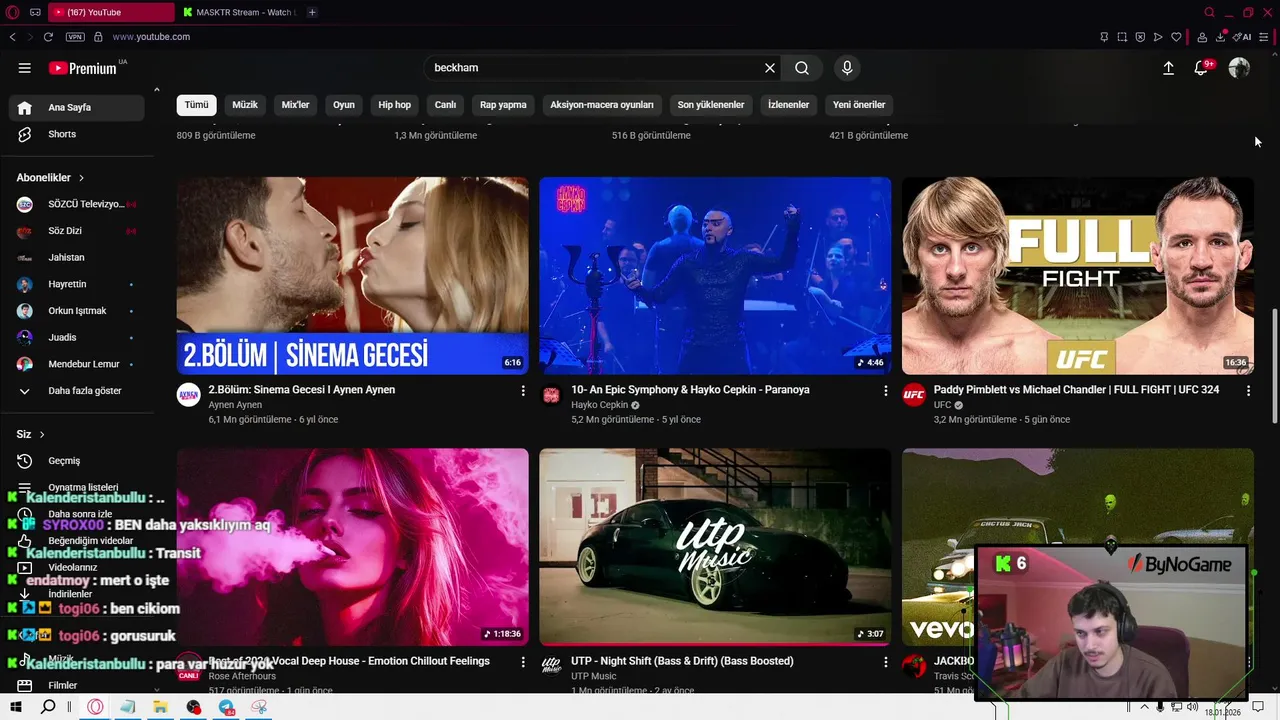Open Opera GX Corner gamepad icon

(x=35, y=12)
